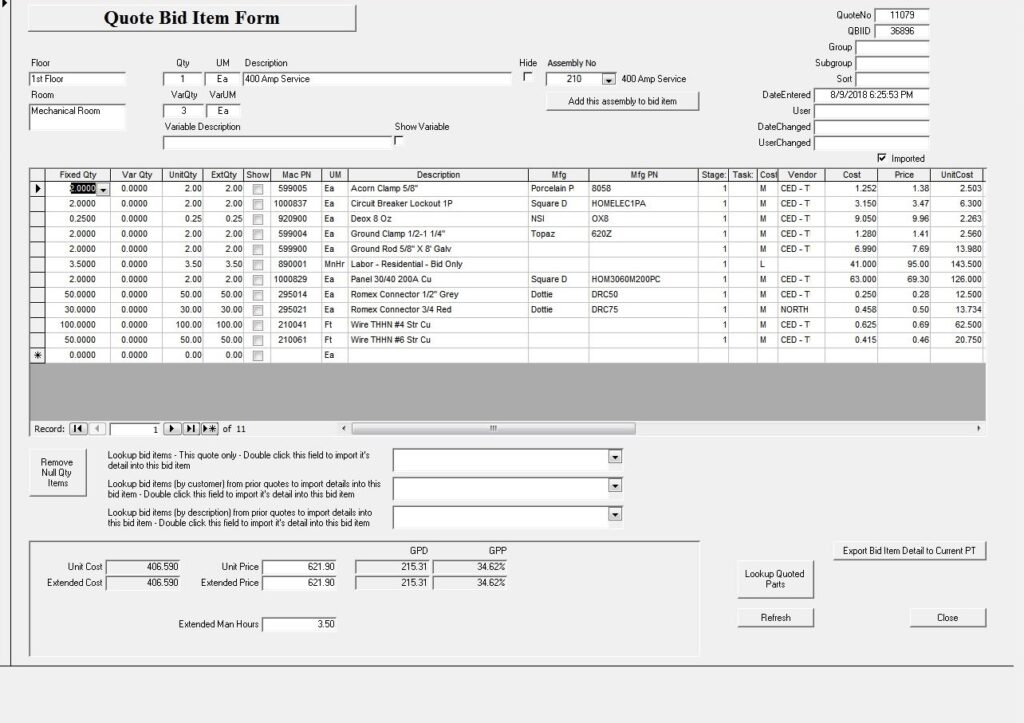Click the new-row asterisk selector

(x=38, y=355)
